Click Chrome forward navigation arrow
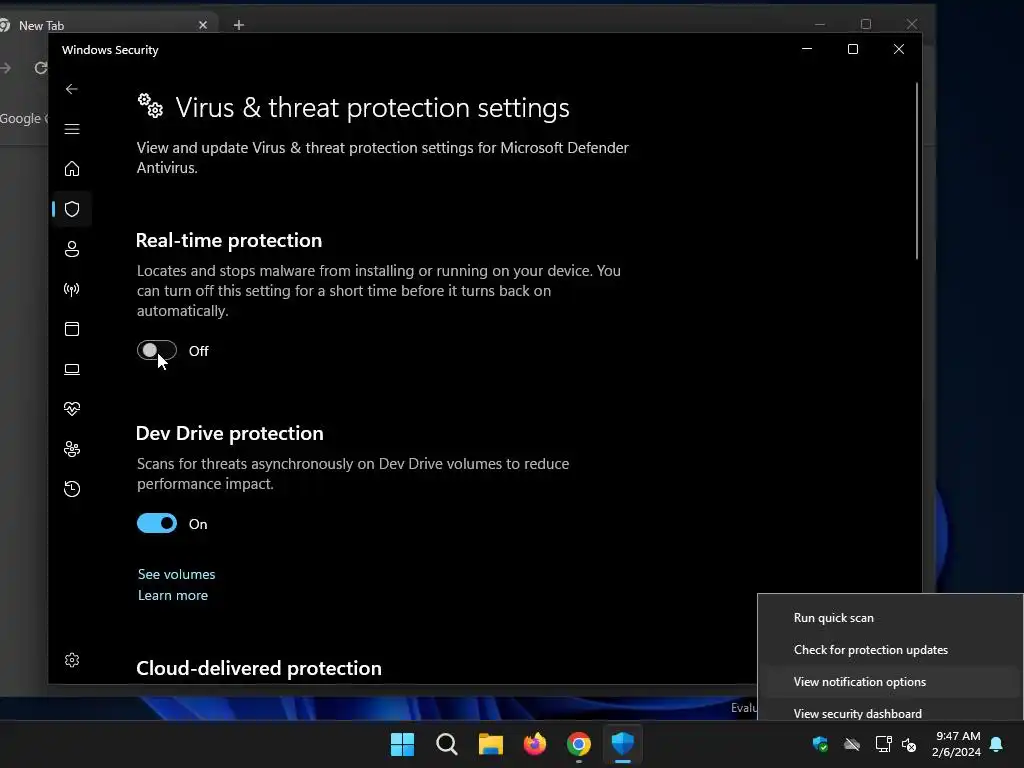The image size is (1024, 768). [6, 68]
